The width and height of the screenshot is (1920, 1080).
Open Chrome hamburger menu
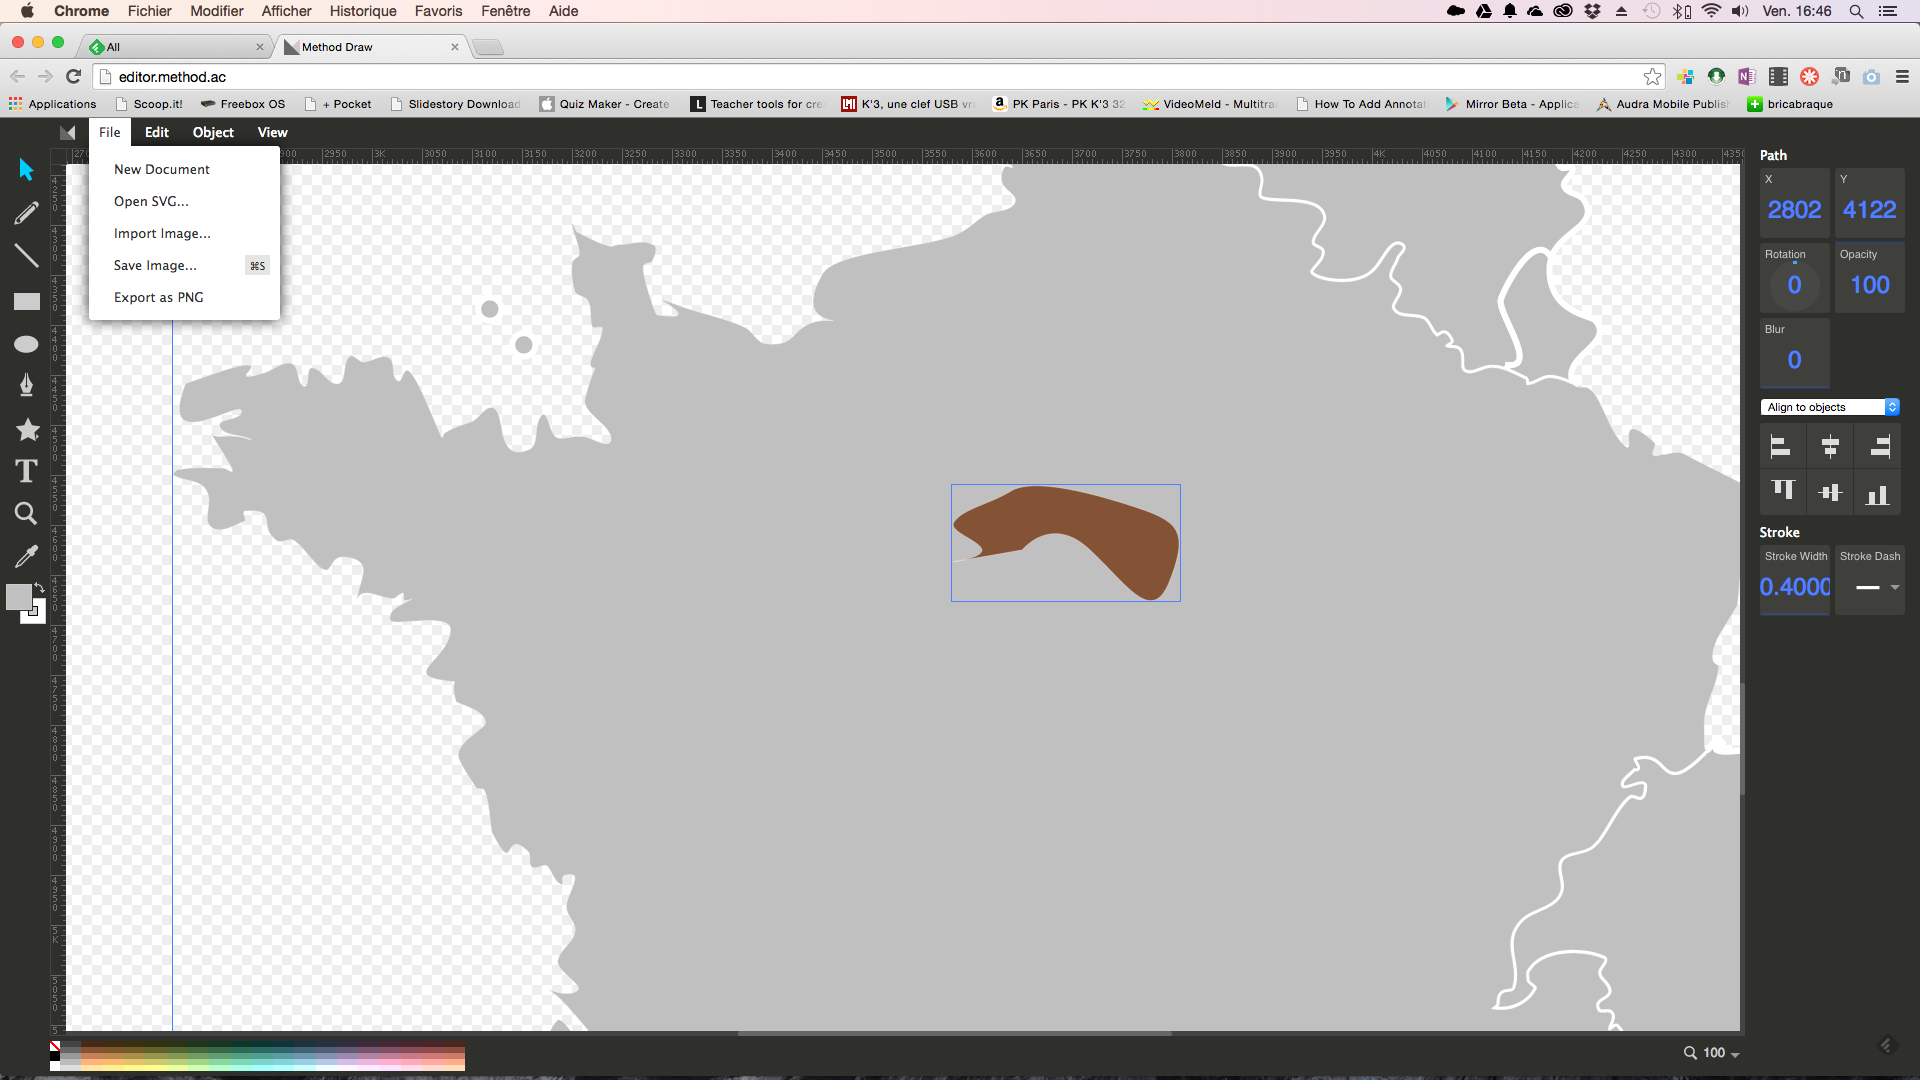click(1902, 76)
